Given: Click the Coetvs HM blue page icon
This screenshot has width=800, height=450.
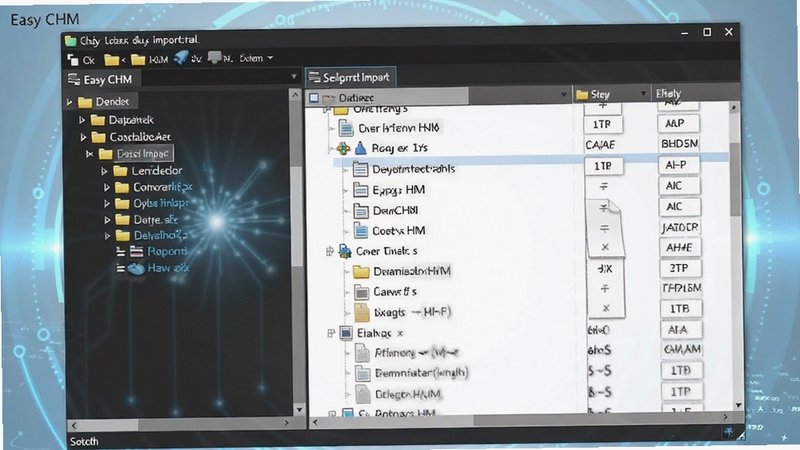Looking at the screenshot, I should (x=361, y=231).
